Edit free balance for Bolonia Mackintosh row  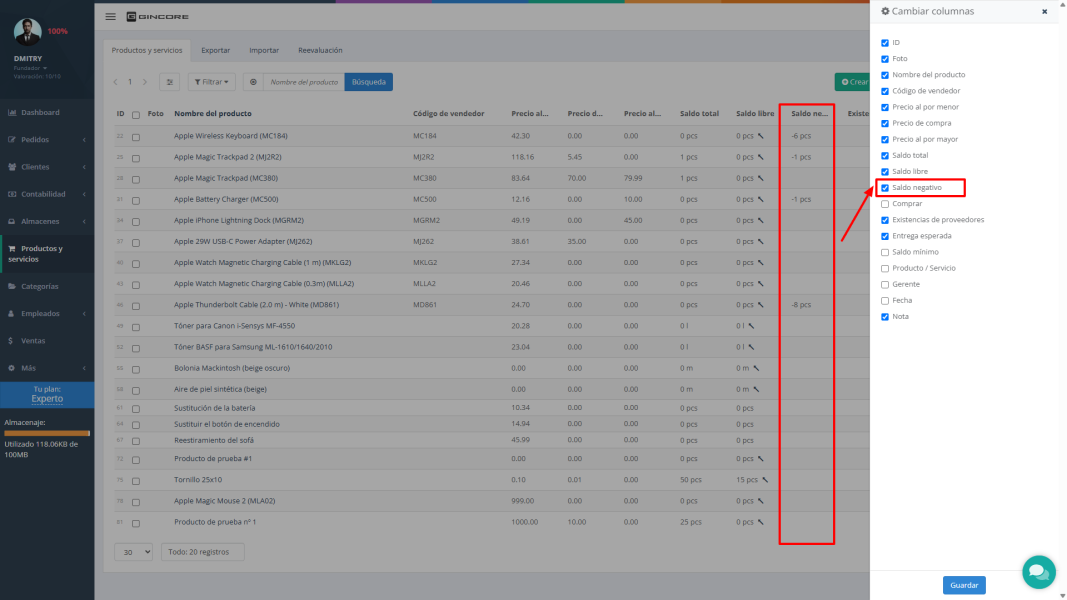(756, 368)
